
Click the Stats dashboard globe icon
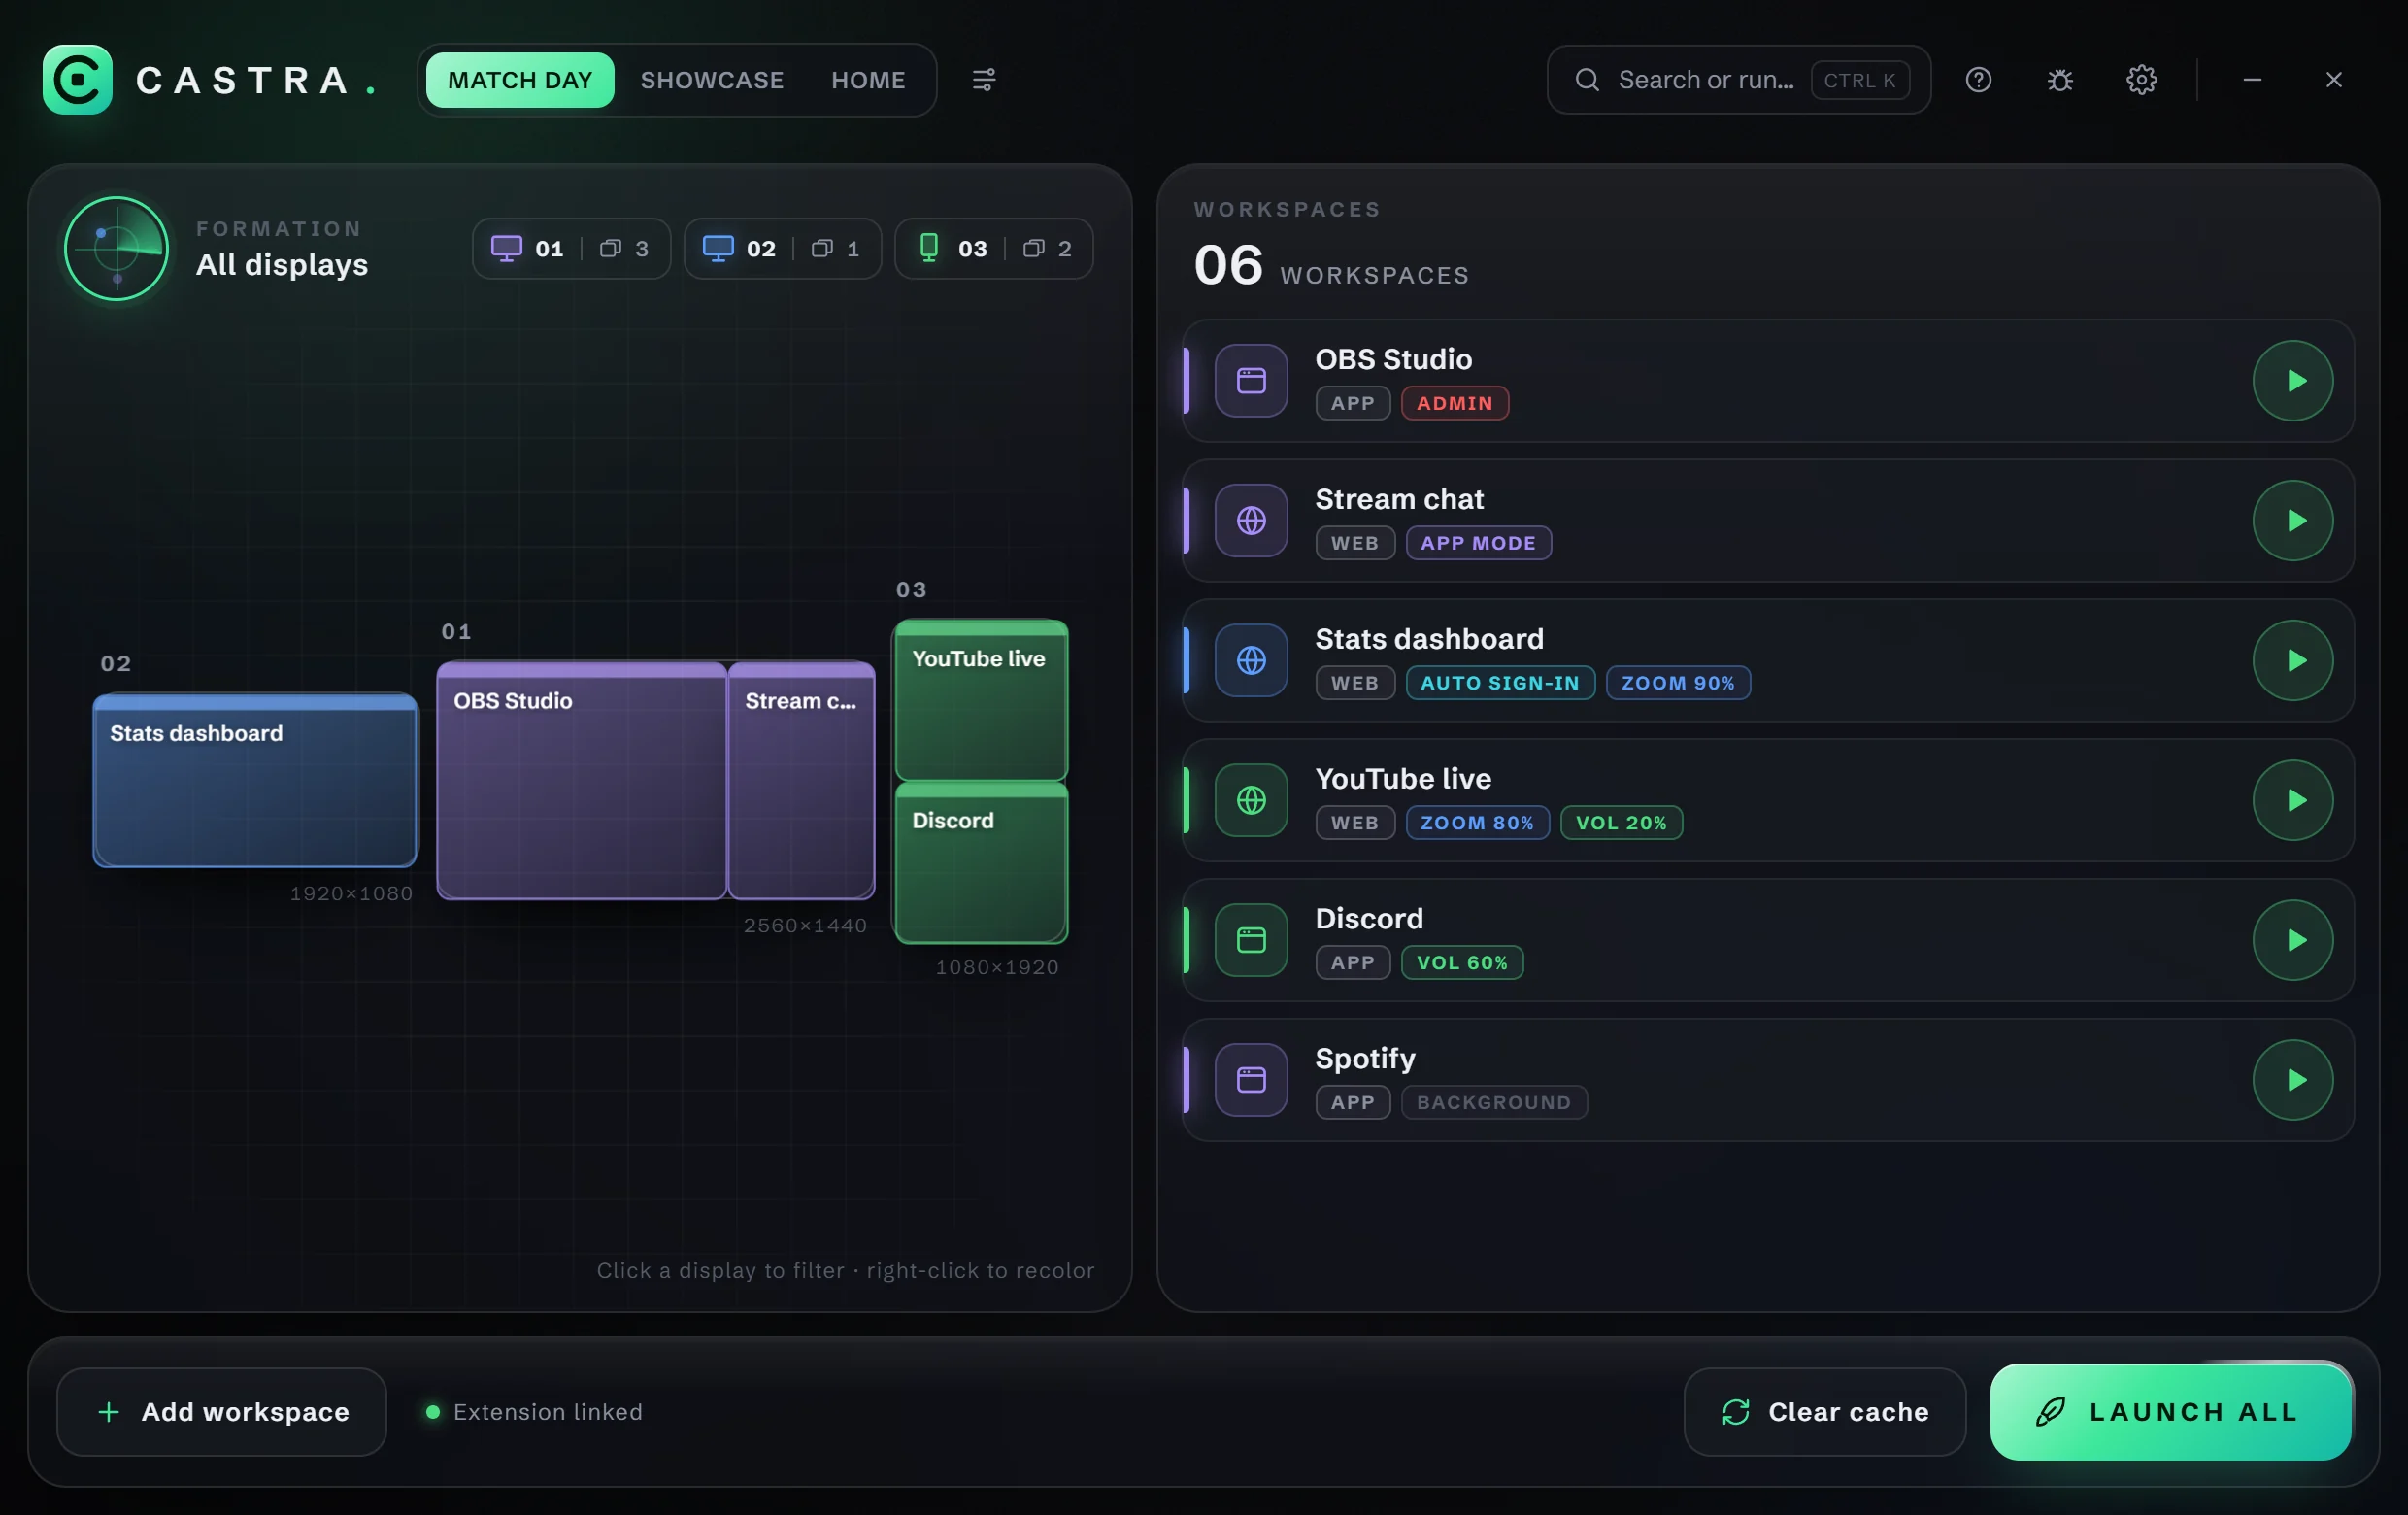point(1251,660)
